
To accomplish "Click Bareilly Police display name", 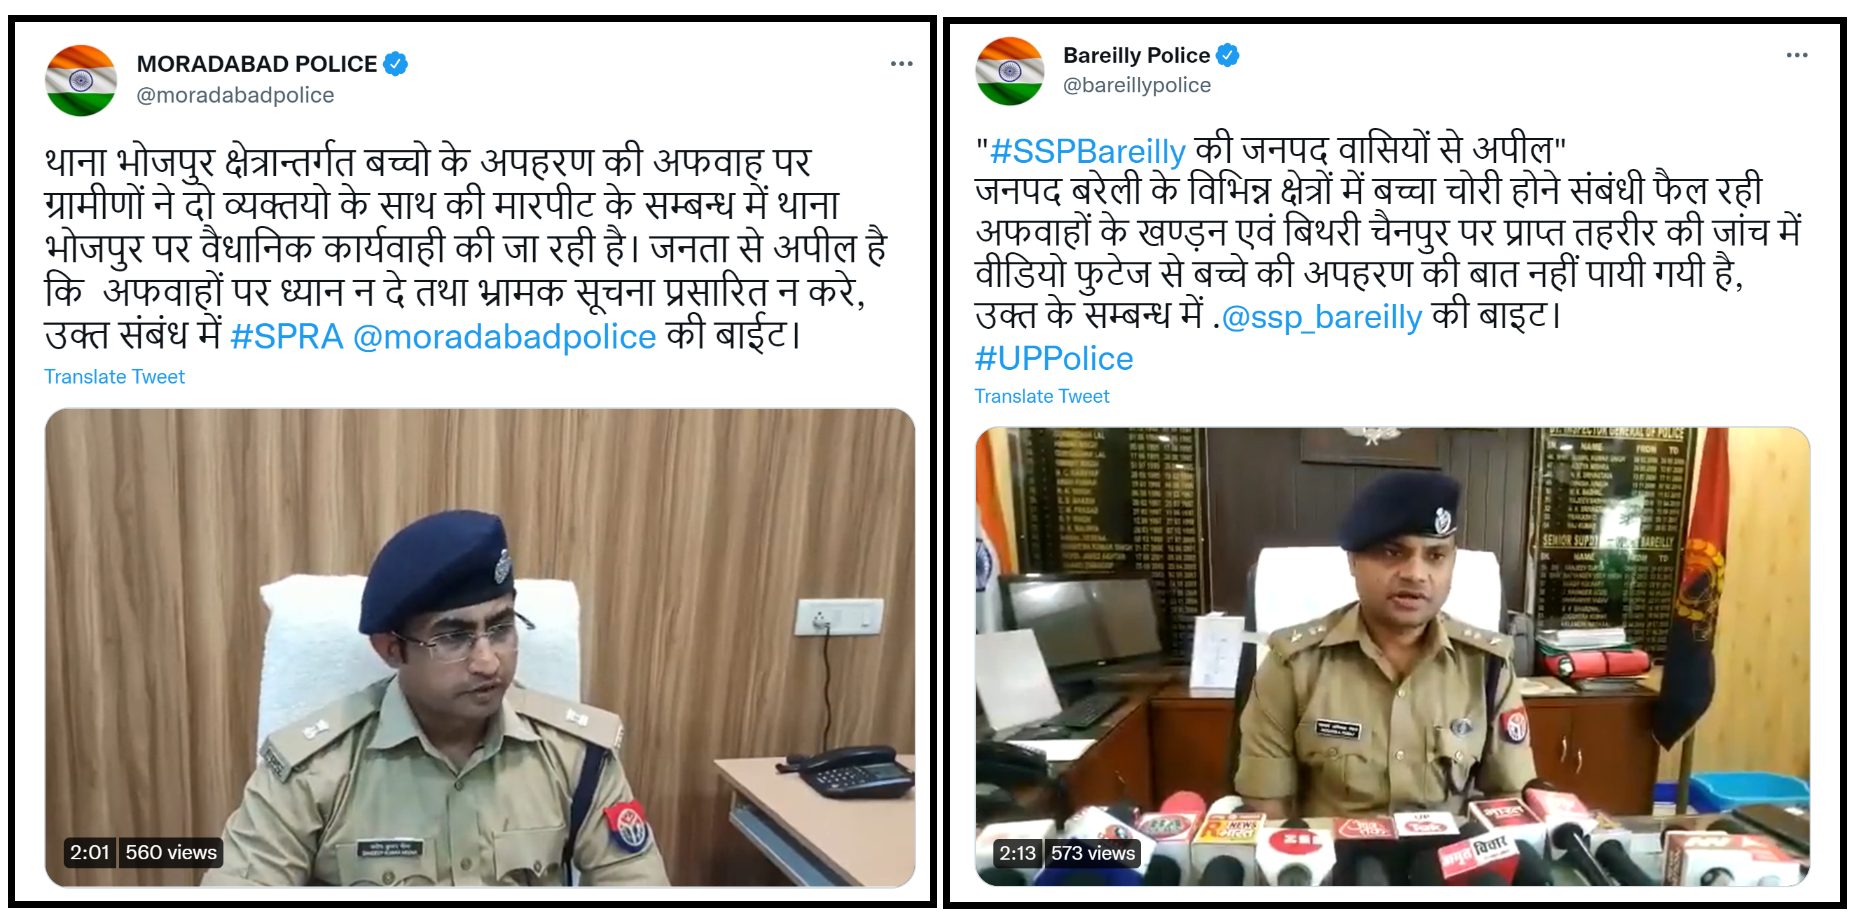I will (1137, 55).
